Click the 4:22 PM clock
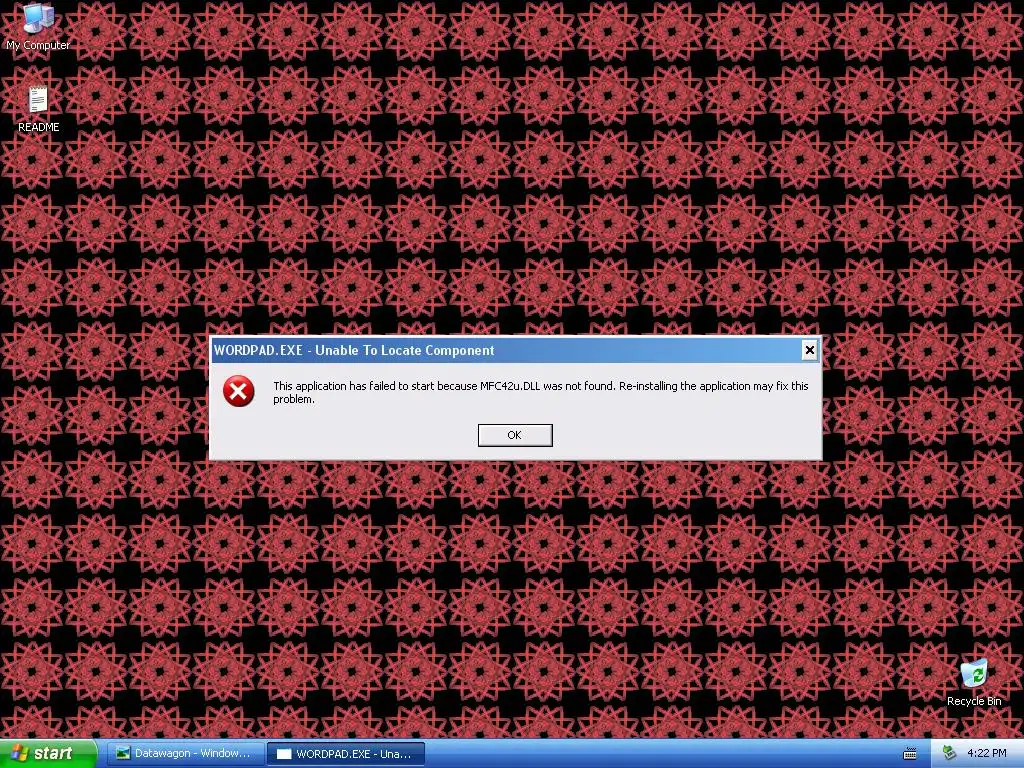The width and height of the screenshot is (1024, 768). (x=986, y=753)
